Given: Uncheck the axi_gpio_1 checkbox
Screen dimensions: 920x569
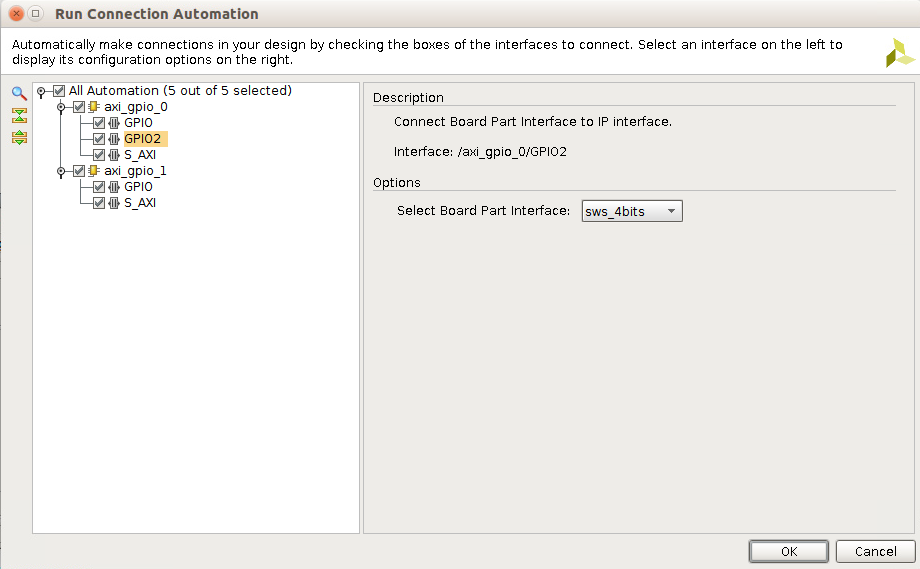Looking at the screenshot, I should [79, 171].
